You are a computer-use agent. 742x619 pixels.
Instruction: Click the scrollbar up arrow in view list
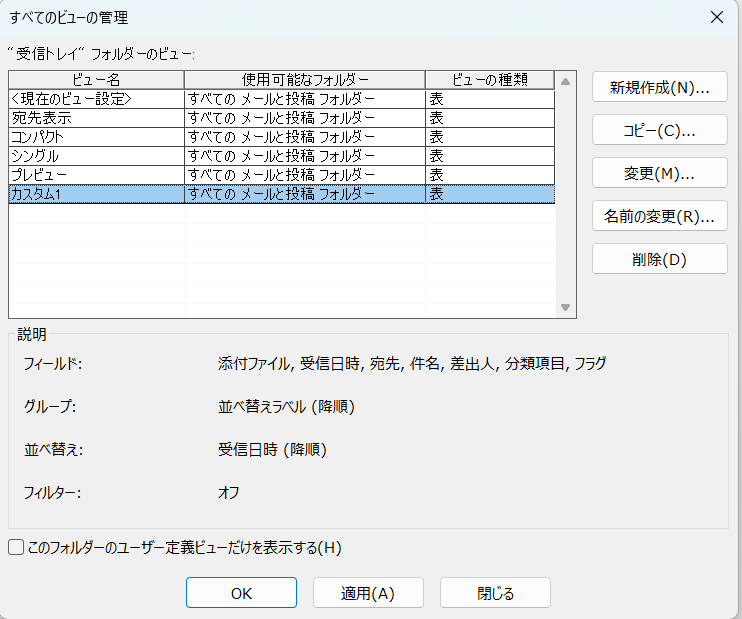coord(565,81)
